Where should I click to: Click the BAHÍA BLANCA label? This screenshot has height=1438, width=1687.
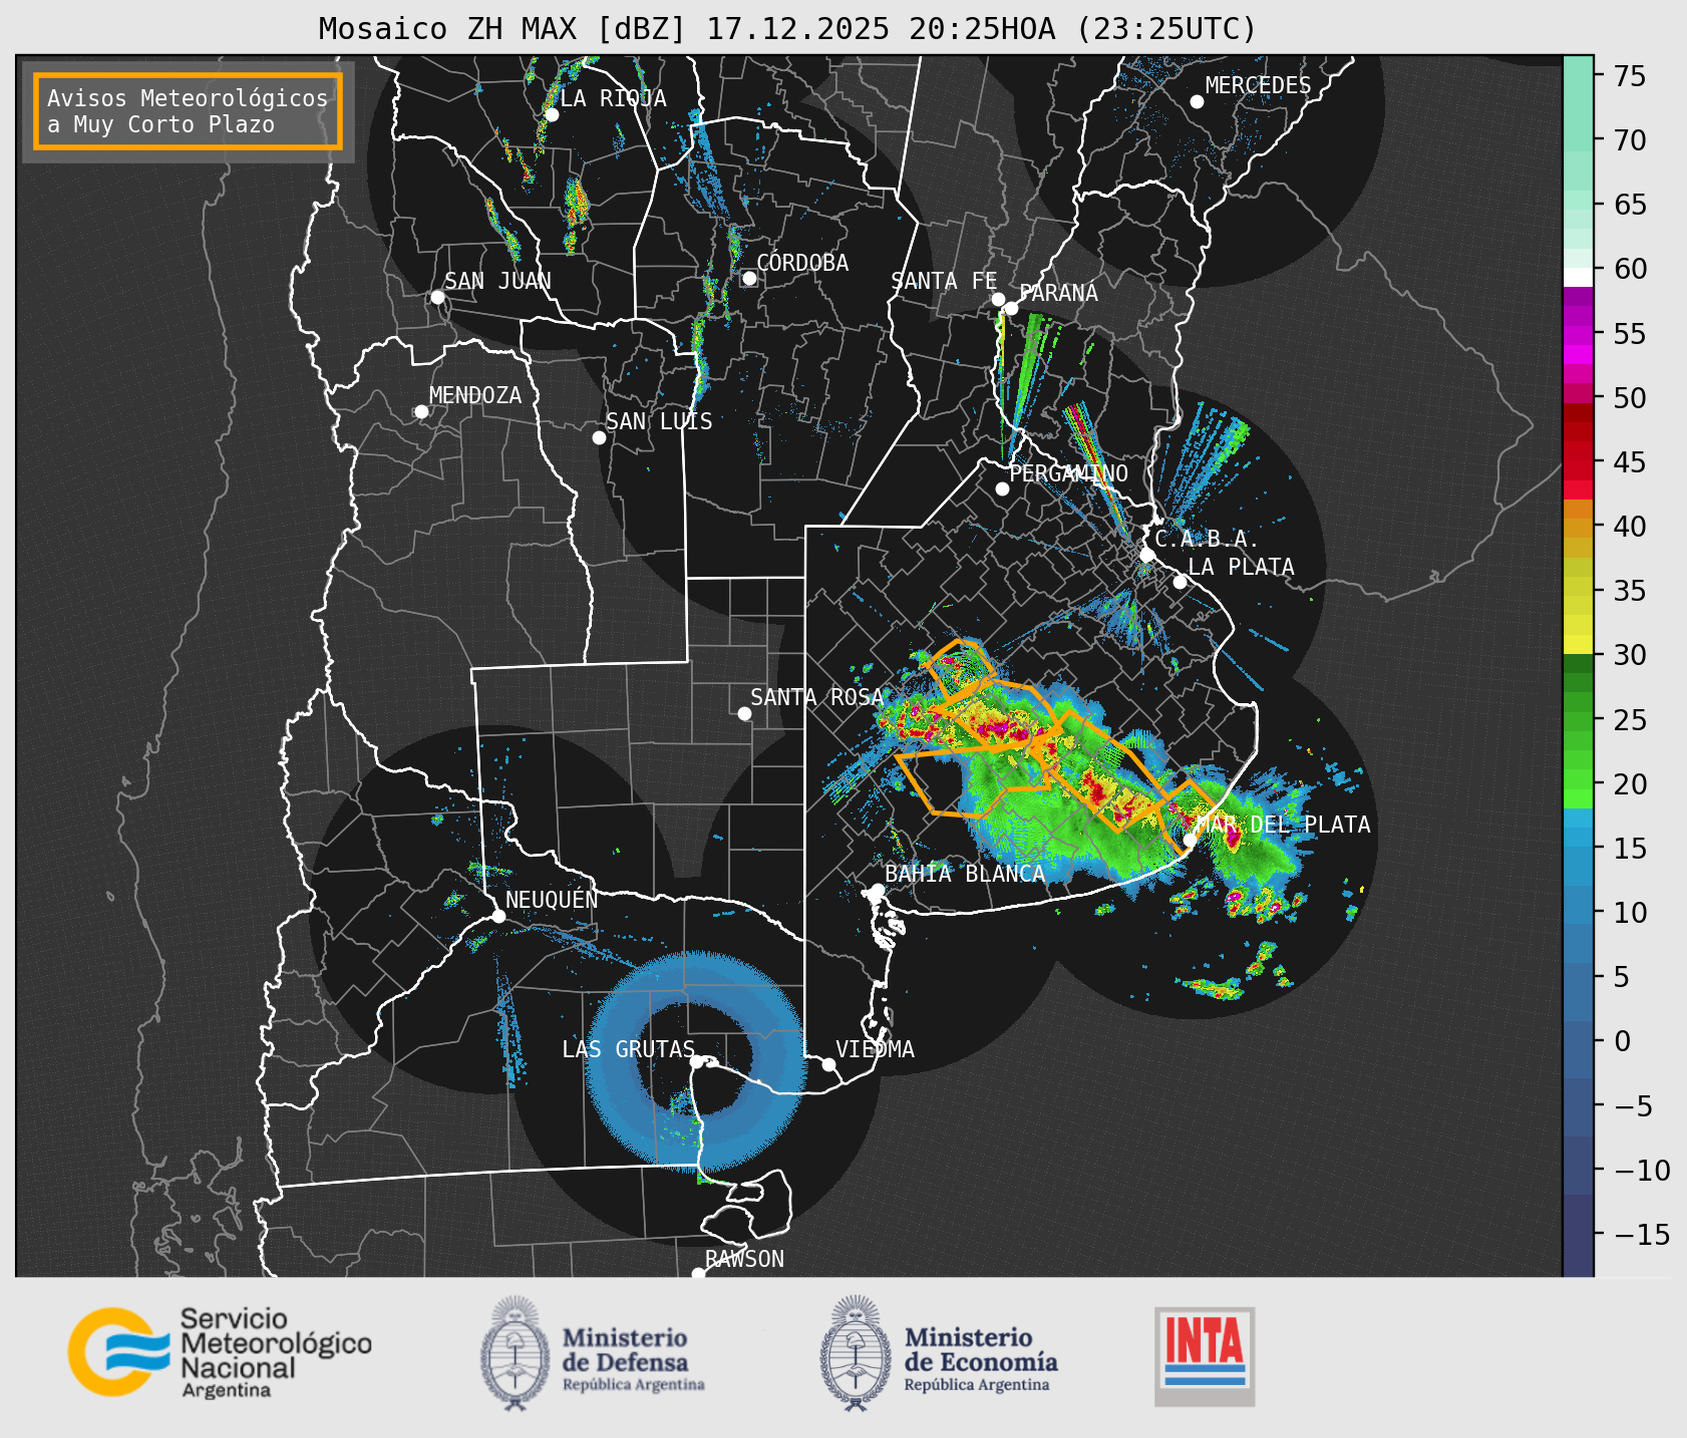[965, 874]
